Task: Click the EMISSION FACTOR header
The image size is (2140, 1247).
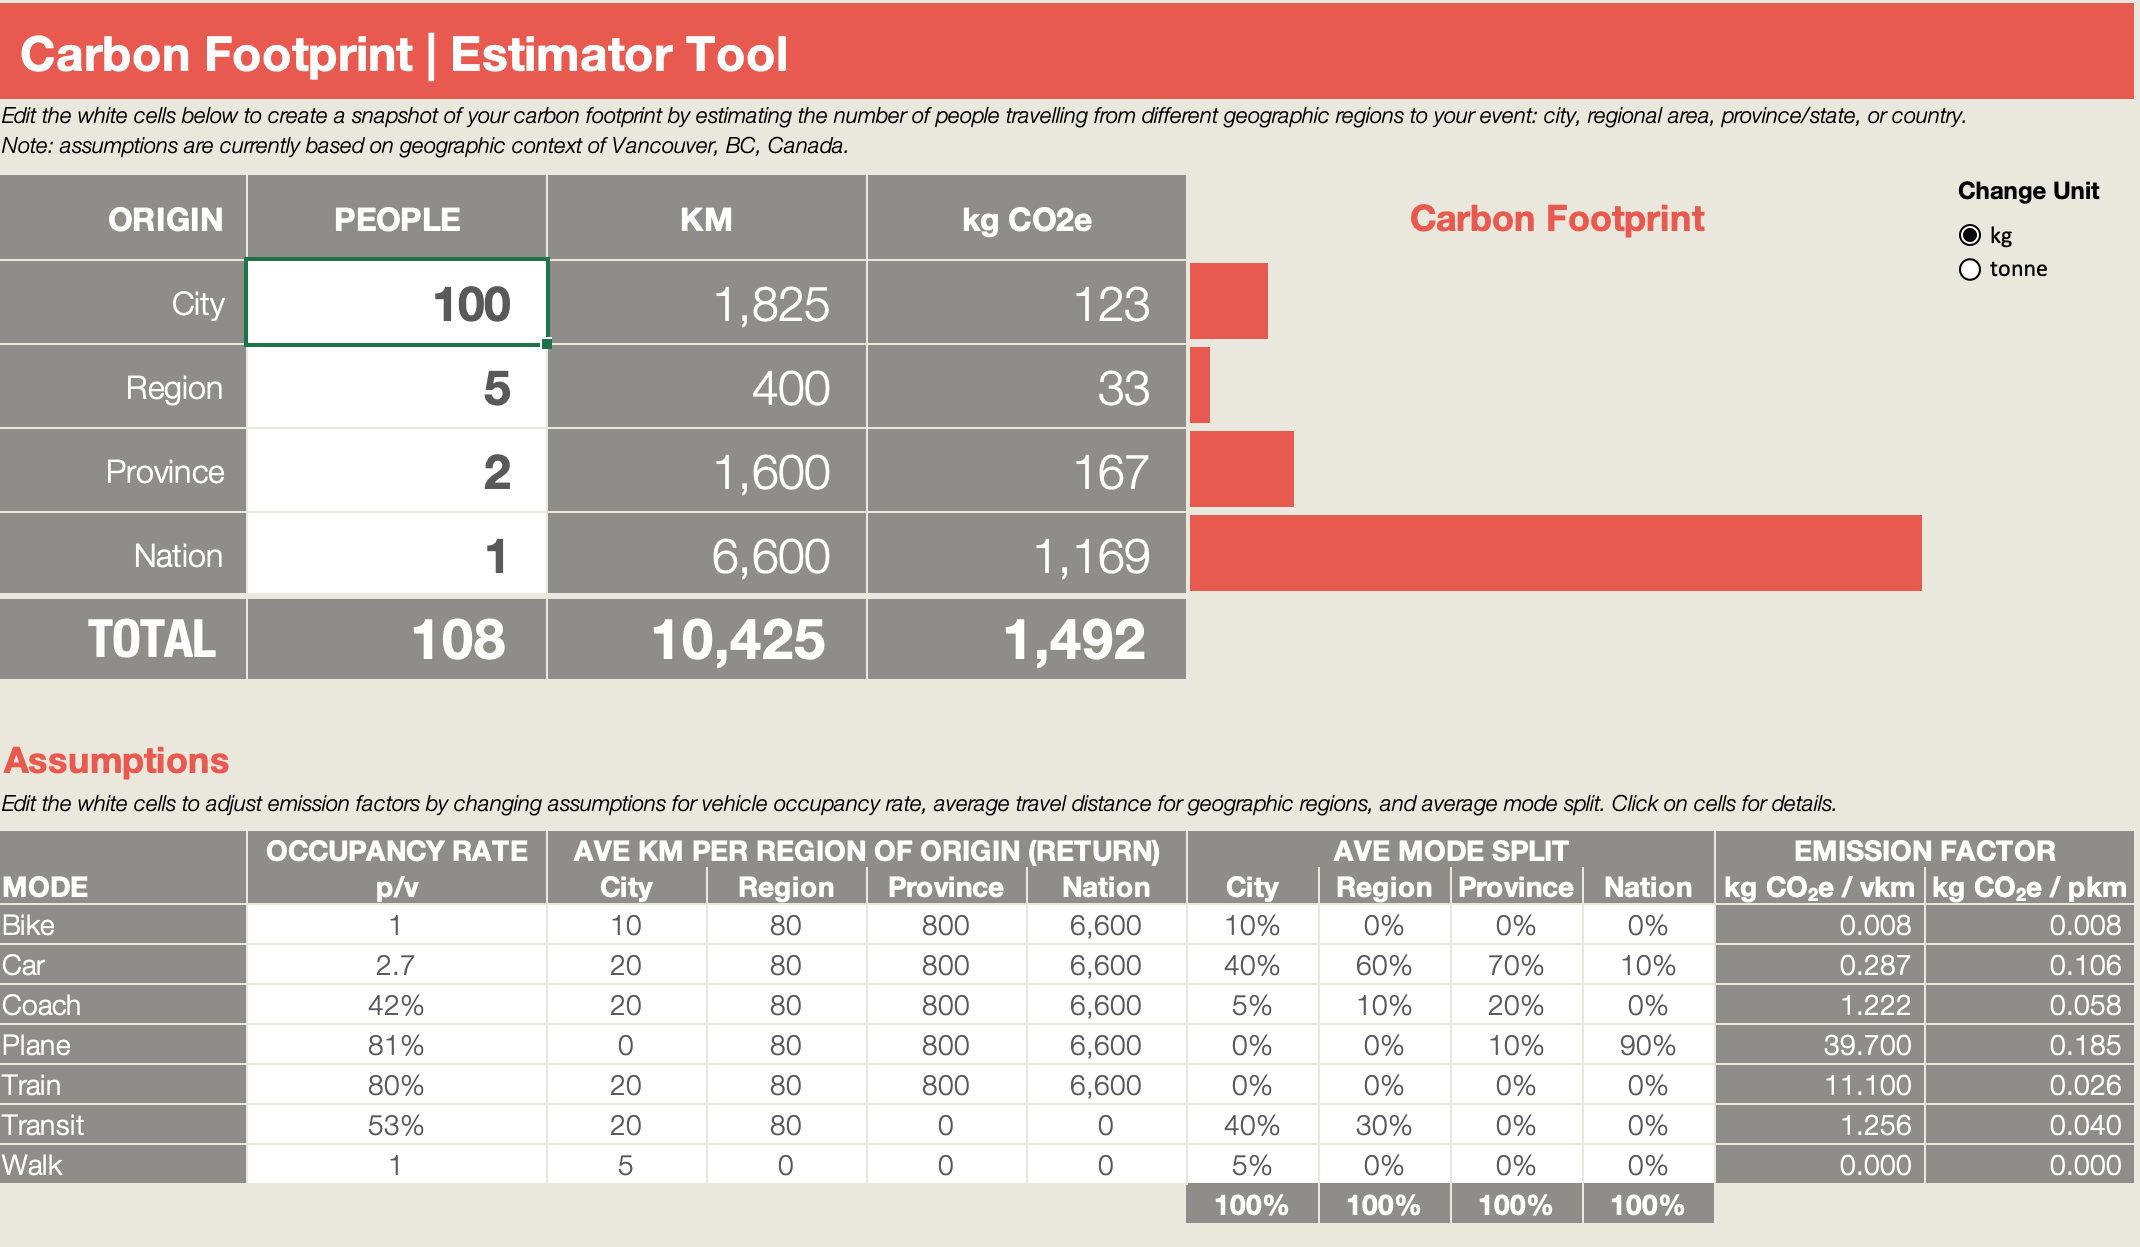Action: pyautogui.click(x=1925, y=851)
